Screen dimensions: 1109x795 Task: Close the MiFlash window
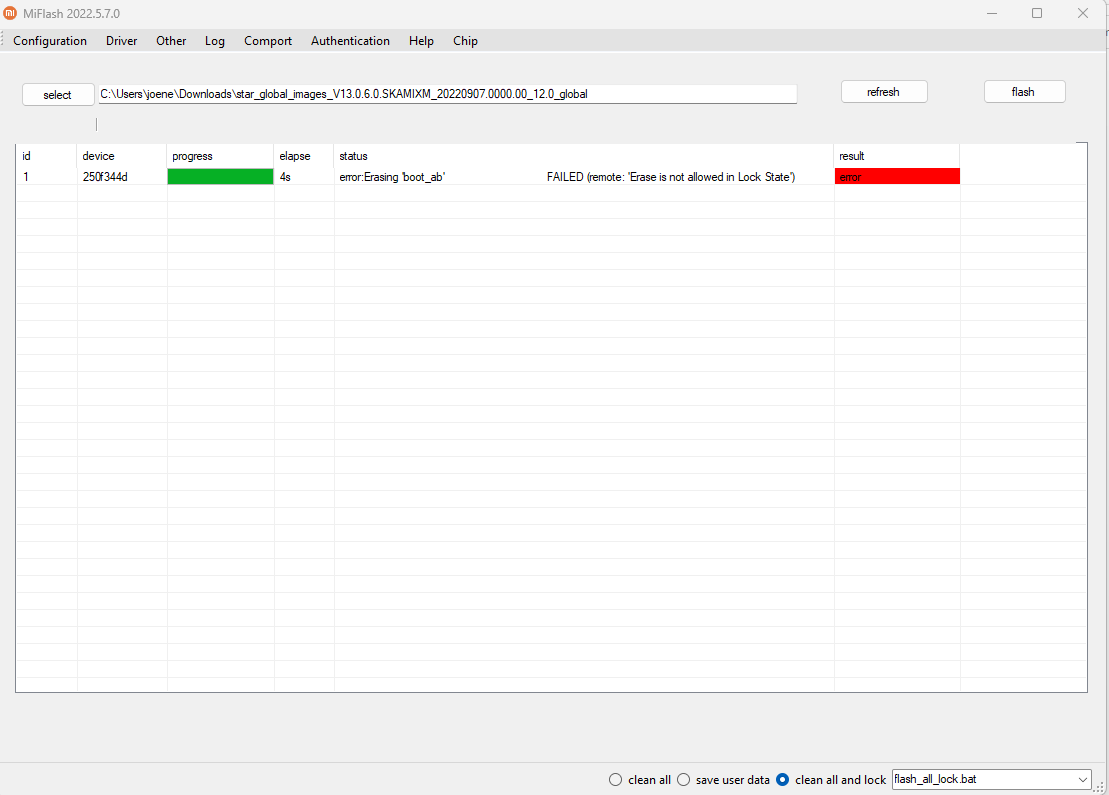point(1083,13)
